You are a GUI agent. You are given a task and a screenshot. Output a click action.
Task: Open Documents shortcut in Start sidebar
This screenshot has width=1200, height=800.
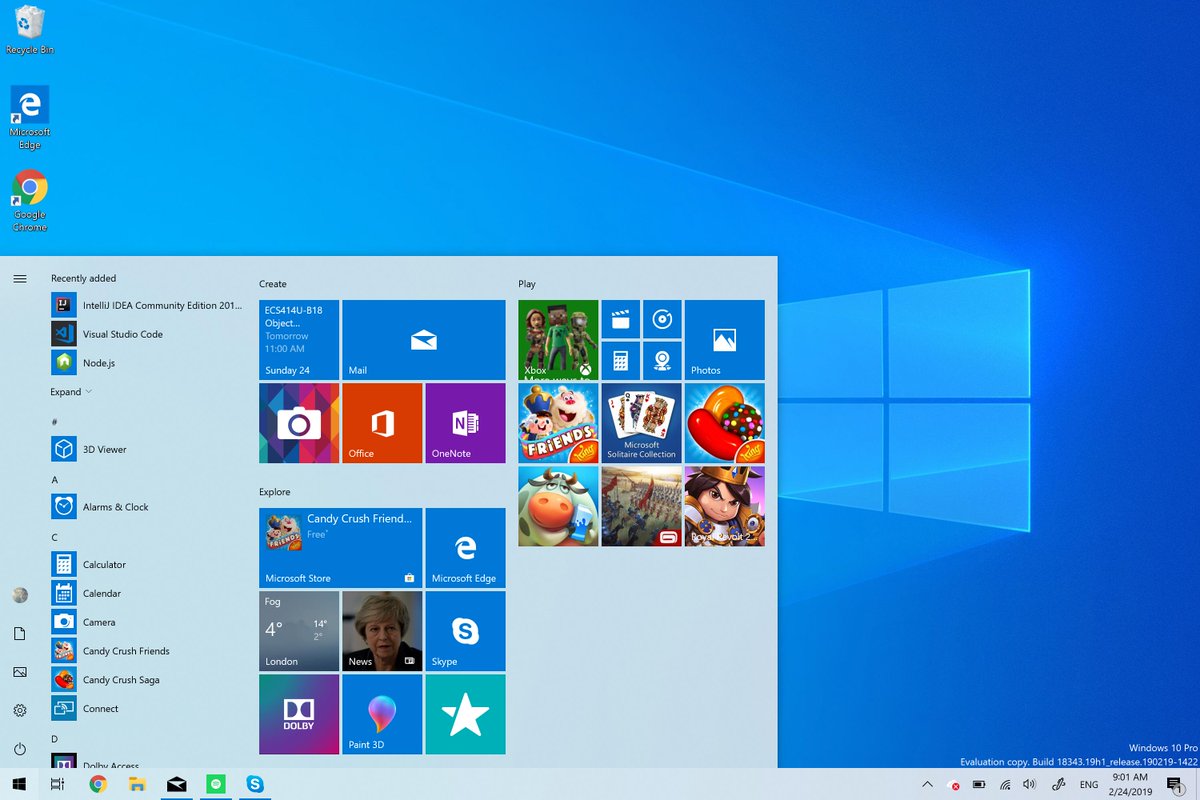(20, 634)
